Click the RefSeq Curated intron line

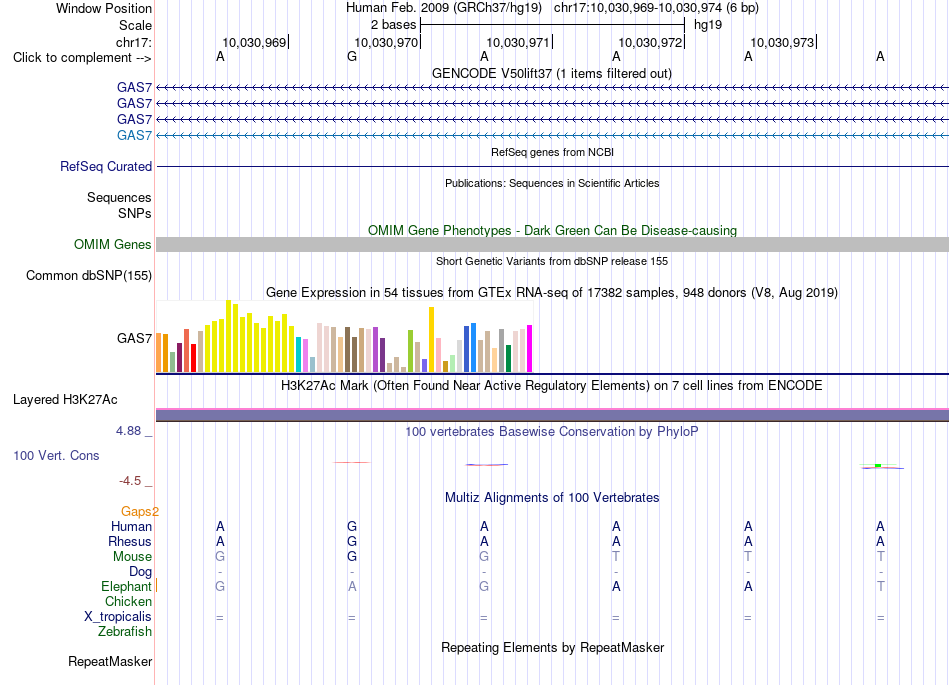coord(552,166)
